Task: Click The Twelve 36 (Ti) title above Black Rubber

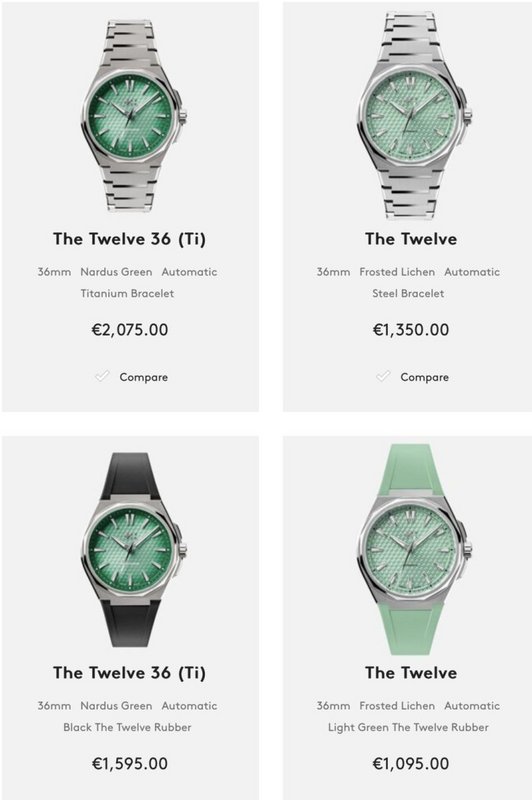Action: point(130,673)
